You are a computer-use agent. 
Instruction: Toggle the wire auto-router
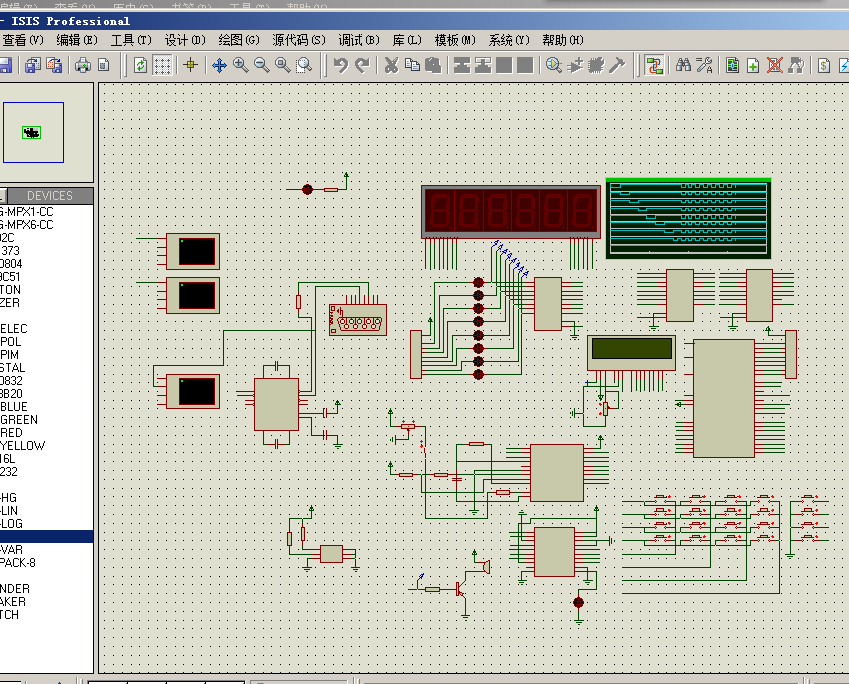pyautogui.click(x=654, y=66)
